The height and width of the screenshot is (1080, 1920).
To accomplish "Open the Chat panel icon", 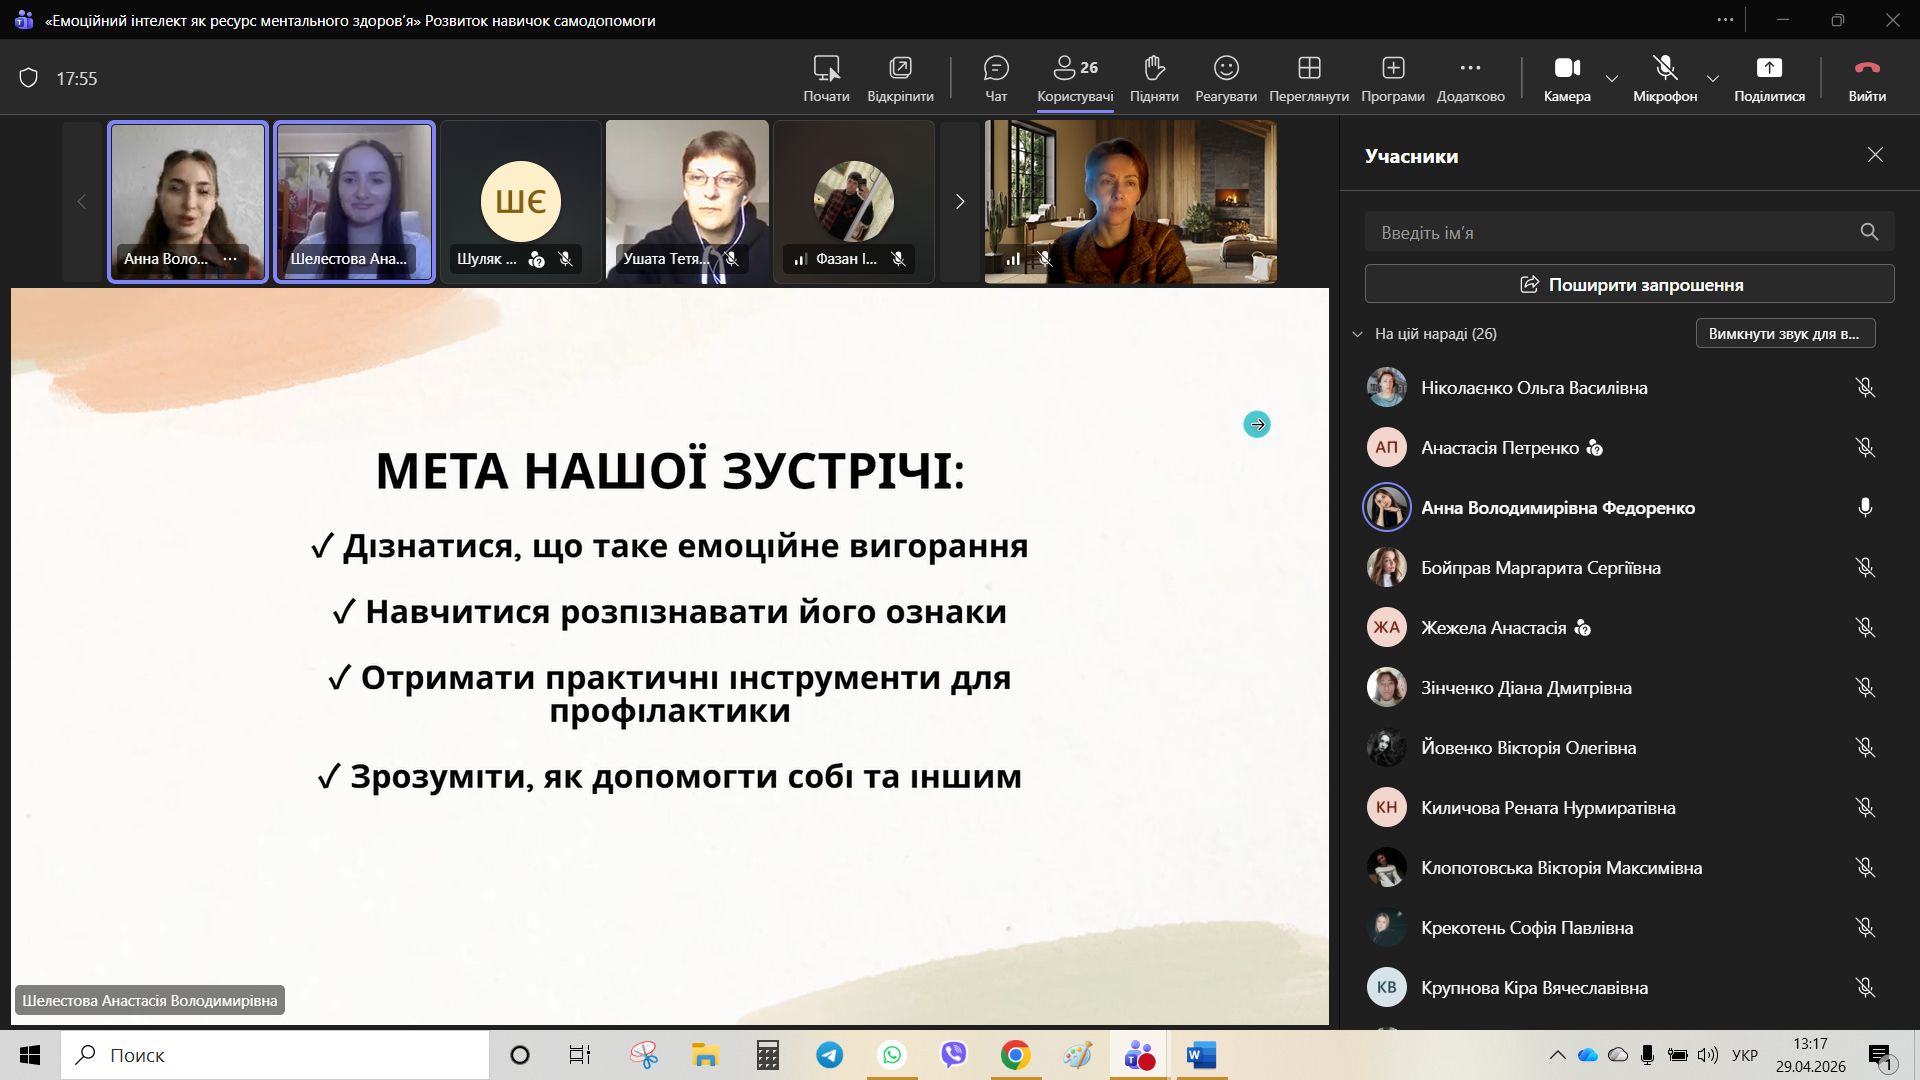I will 996,78.
